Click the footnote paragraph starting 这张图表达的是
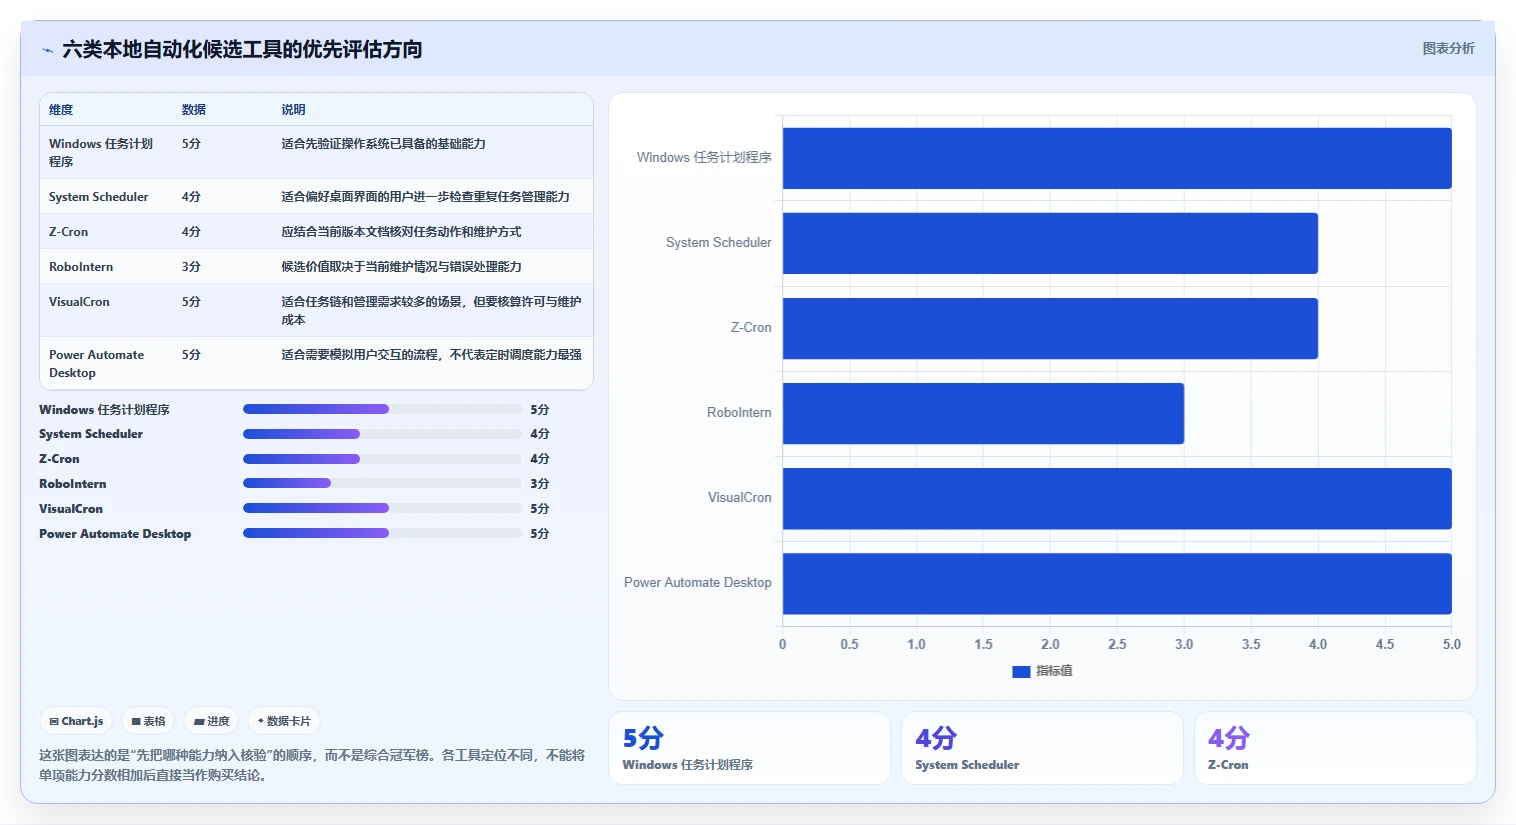The image size is (1516, 825). (312, 765)
